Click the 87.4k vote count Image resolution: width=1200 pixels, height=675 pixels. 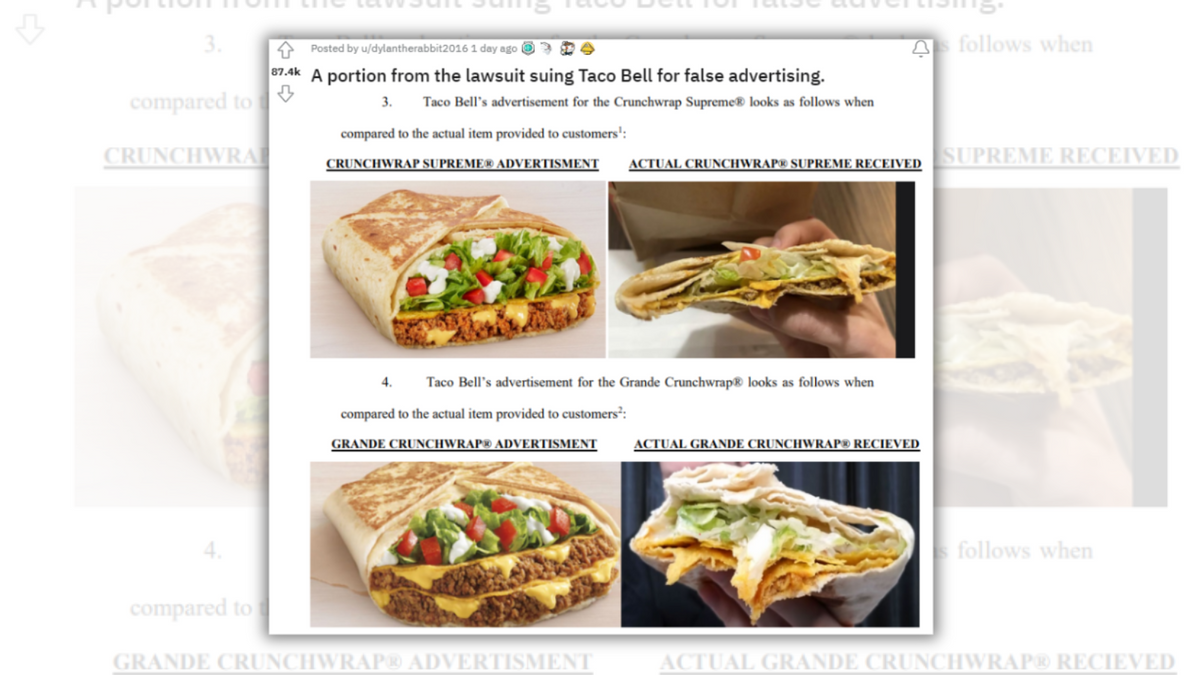pyautogui.click(x=285, y=72)
